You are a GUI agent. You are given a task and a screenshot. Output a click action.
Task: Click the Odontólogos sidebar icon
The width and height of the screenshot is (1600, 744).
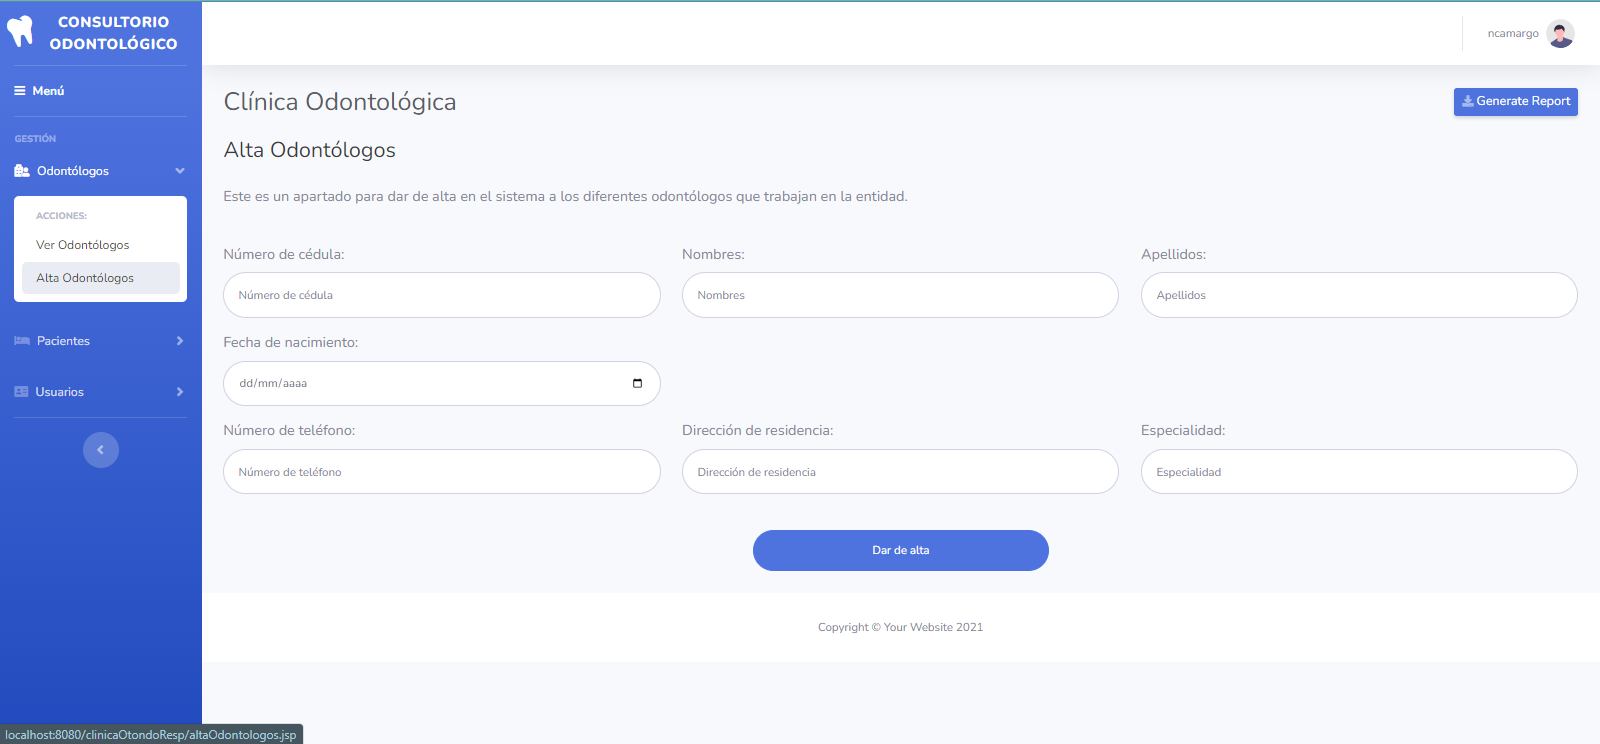[x=22, y=171]
